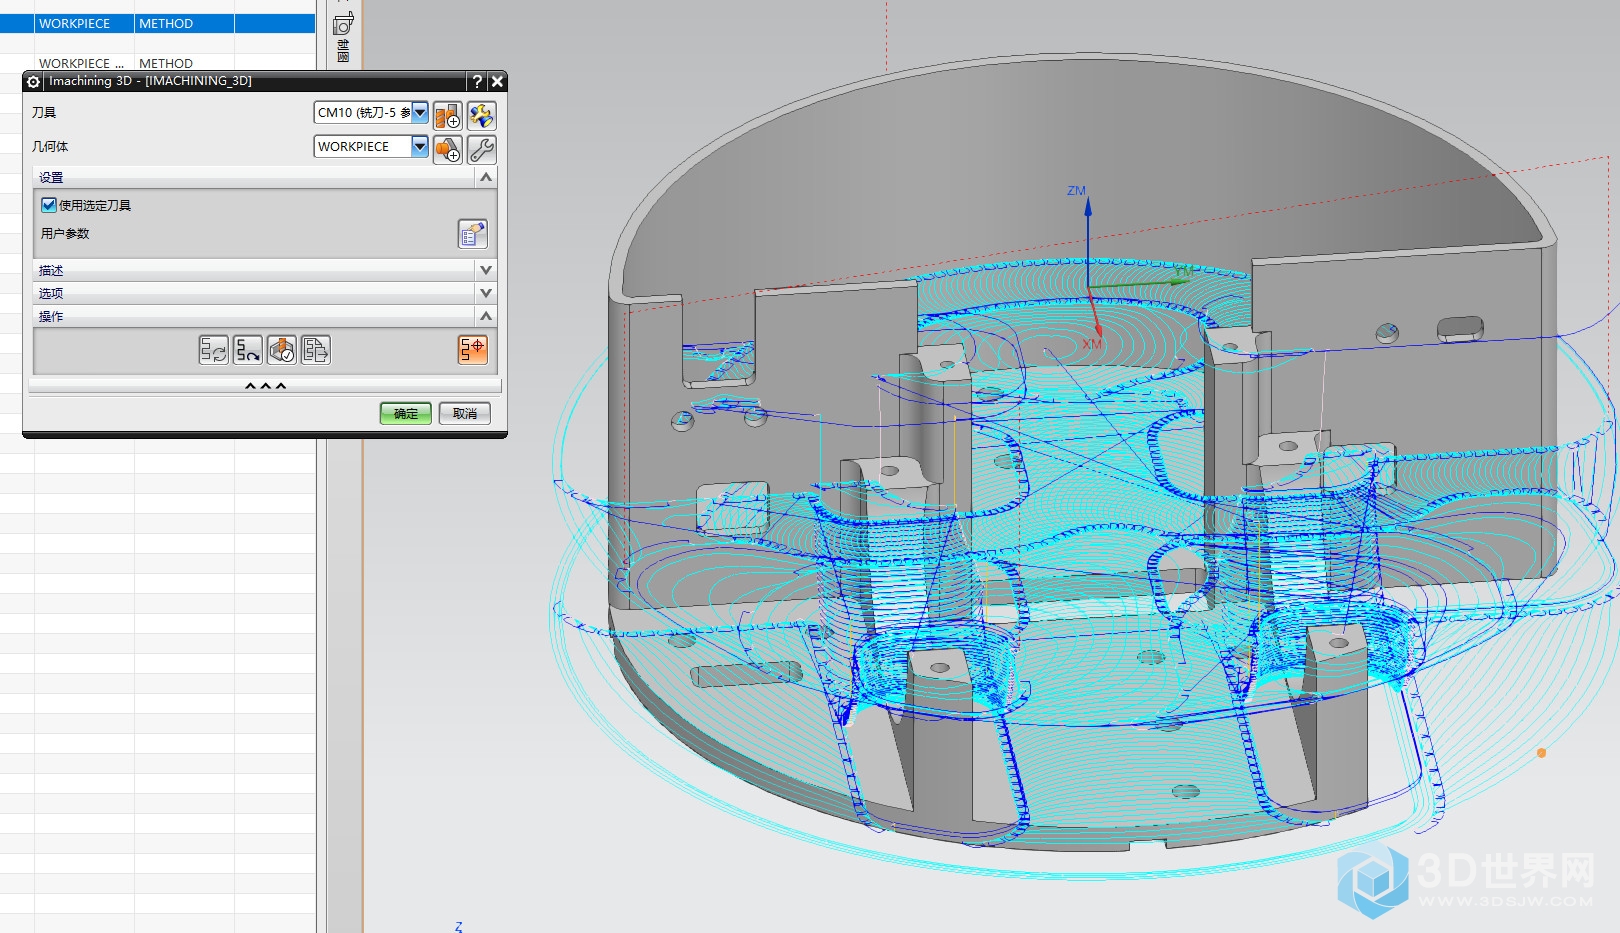The height and width of the screenshot is (933, 1620).
Task: Click the Generate tool path icon
Action: [x=213, y=350]
